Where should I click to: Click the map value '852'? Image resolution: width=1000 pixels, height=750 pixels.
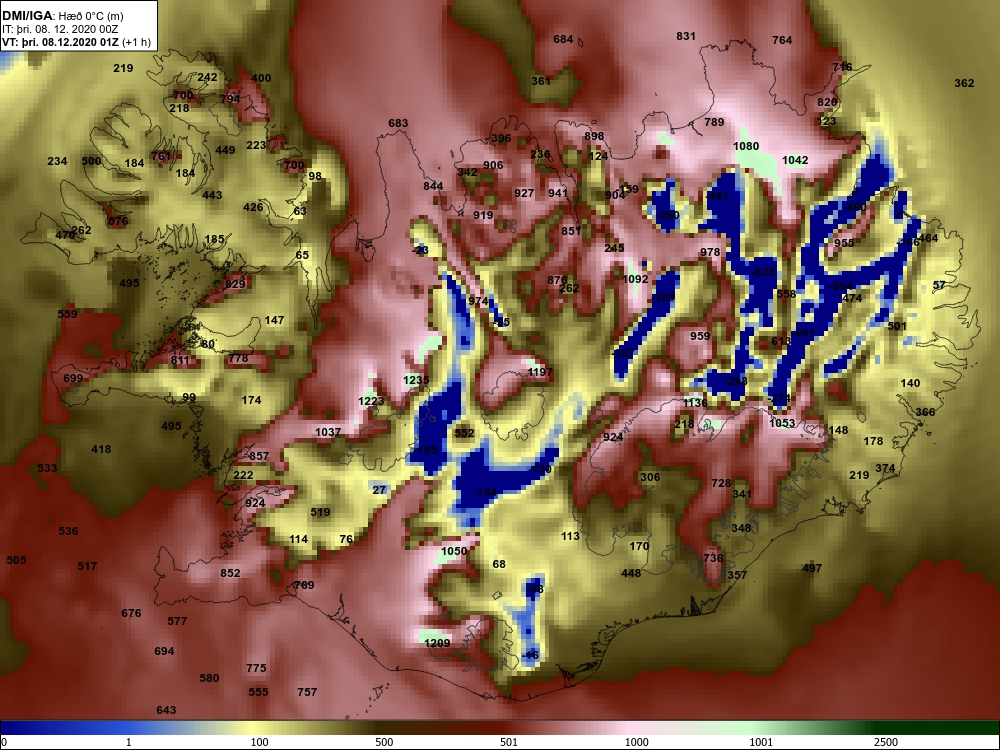pyautogui.click(x=230, y=573)
